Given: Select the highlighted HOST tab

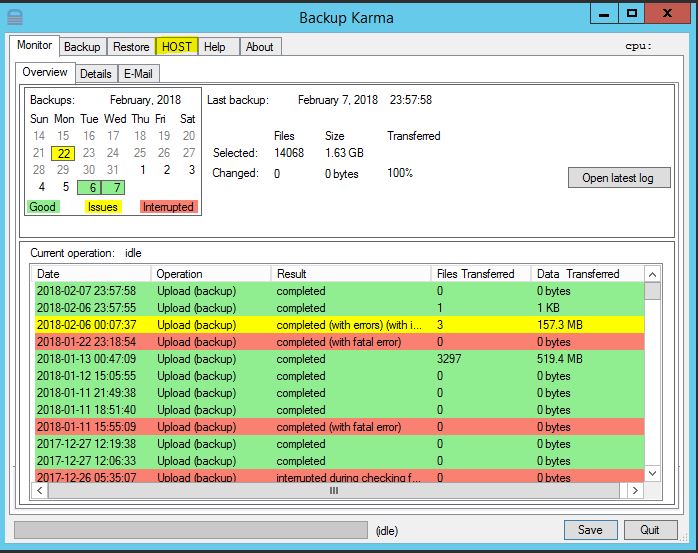Looking at the screenshot, I should pos(177,47).
